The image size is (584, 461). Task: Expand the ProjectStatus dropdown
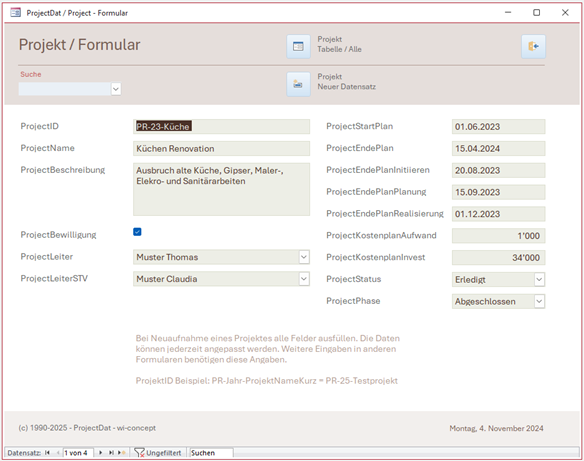(x=539, y=280)
